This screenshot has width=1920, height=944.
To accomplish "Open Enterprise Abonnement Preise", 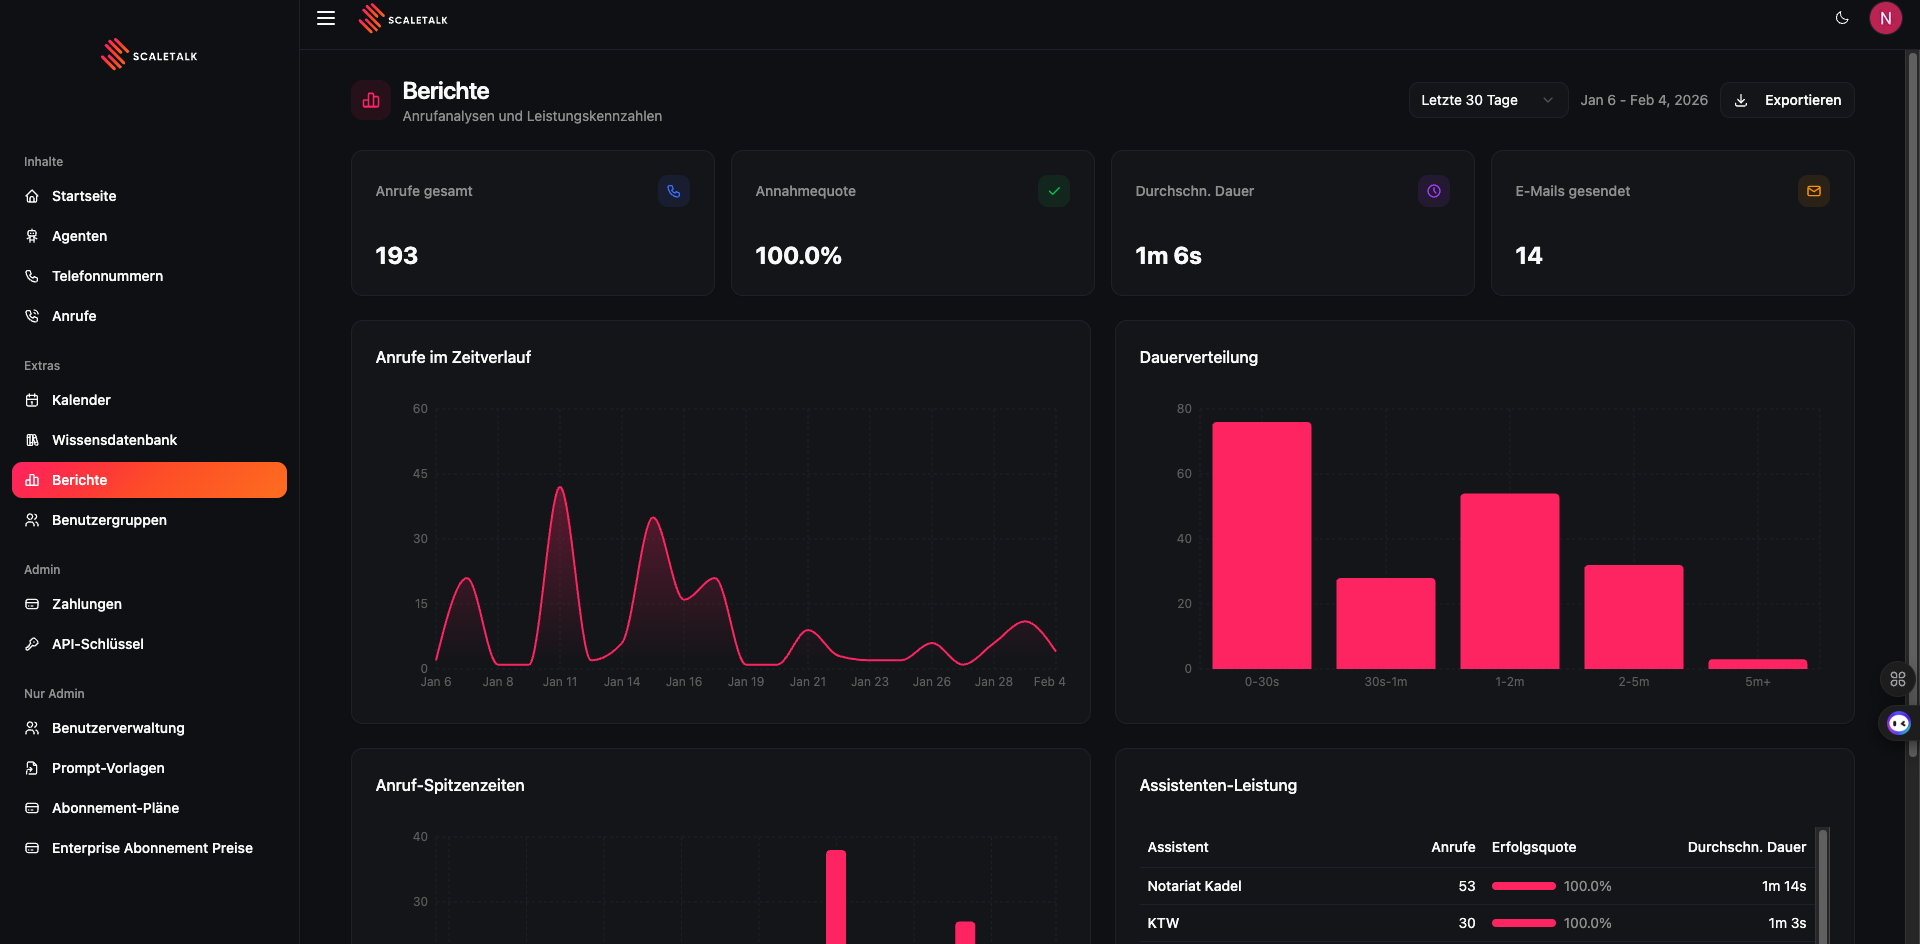I will pos(150,848).
